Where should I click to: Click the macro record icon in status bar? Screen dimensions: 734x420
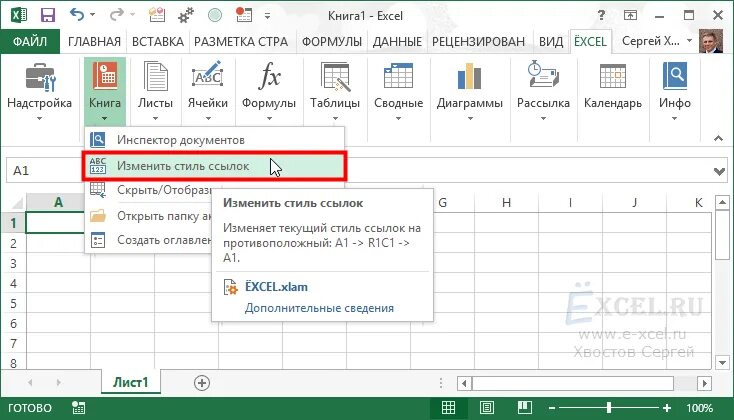(x=79, y=408)
